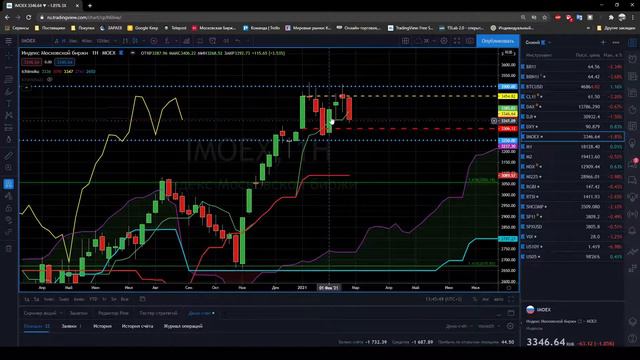Toggle magnet mode for drawings

pos(8,184)
